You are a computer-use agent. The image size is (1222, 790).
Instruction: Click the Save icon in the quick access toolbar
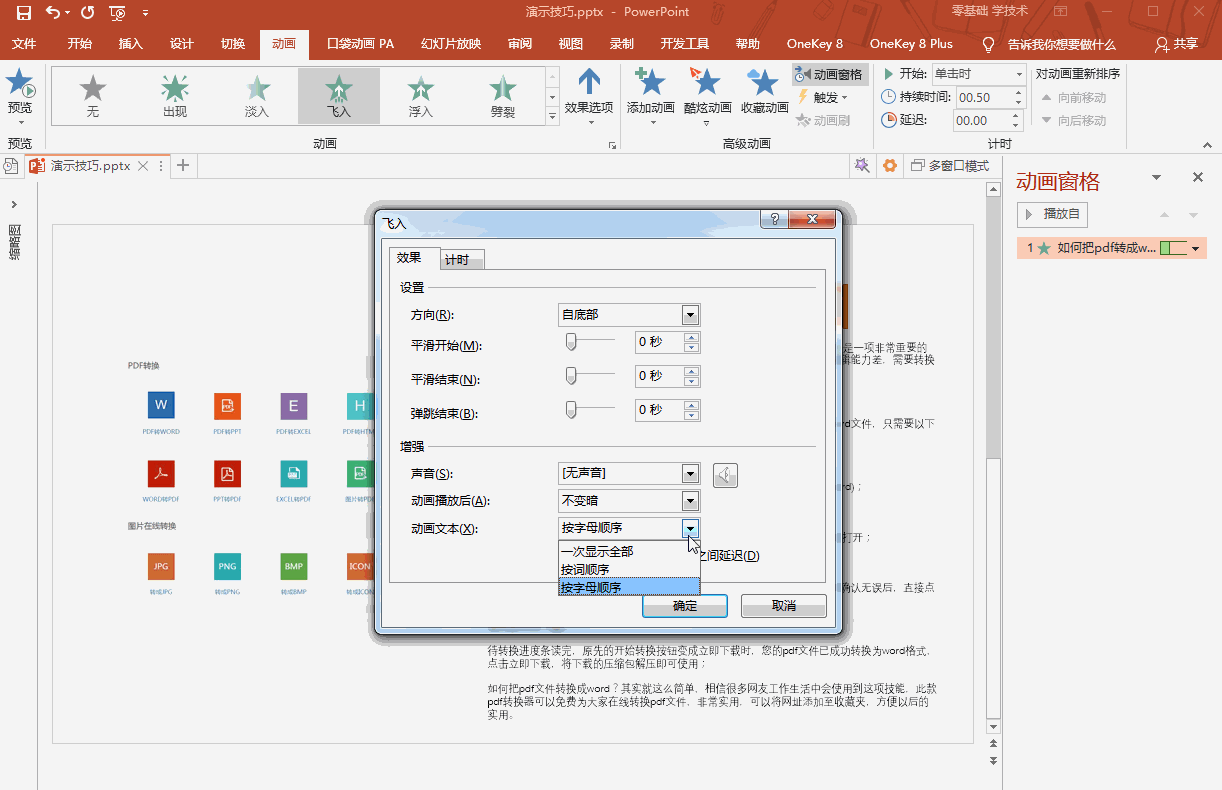(x=23, y=13)
